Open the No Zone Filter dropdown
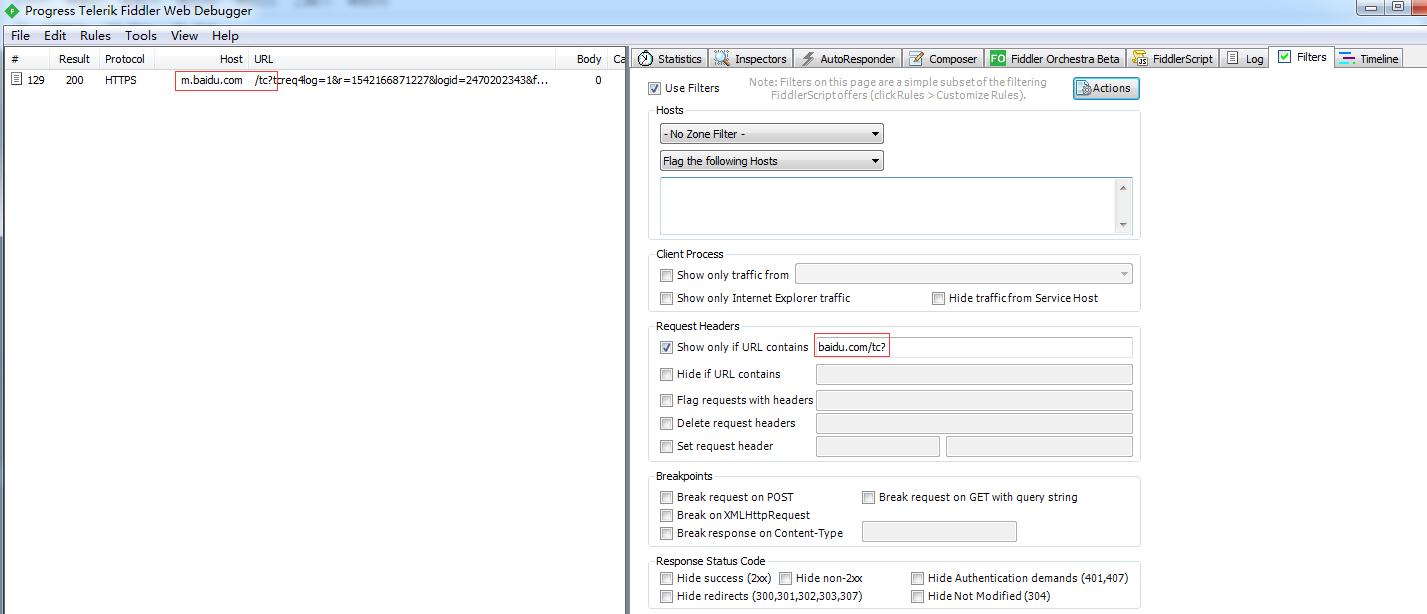Image resolution: width=1427 pixels, height=614 pixels. 771,134
